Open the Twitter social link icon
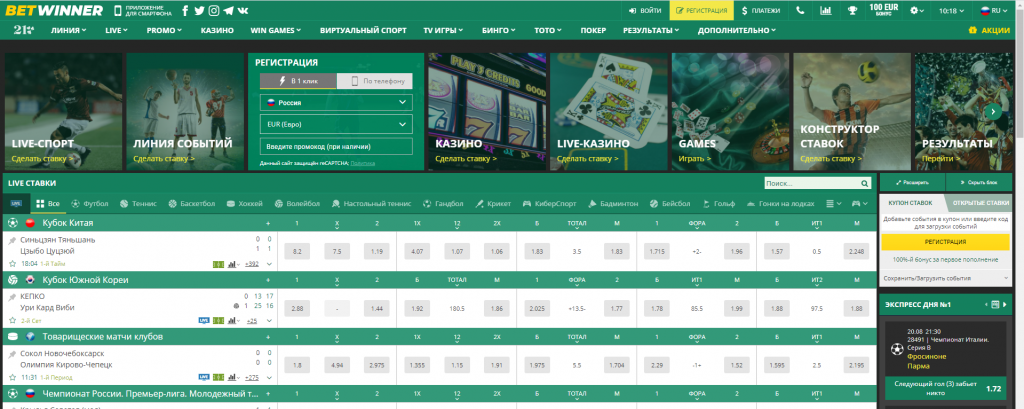The image size is (1024, 409). click(x=199, y=10)
